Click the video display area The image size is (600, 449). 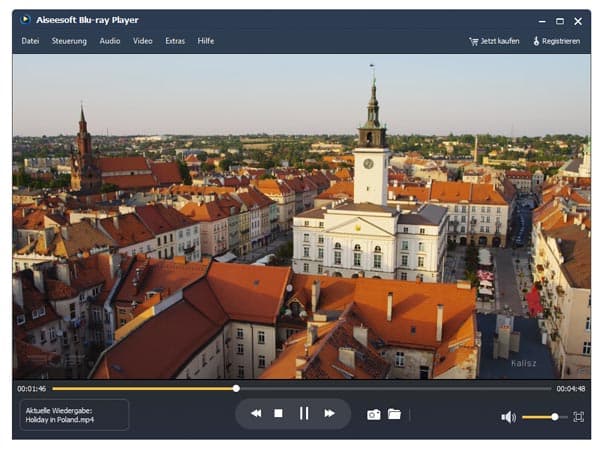click(302, 217)
